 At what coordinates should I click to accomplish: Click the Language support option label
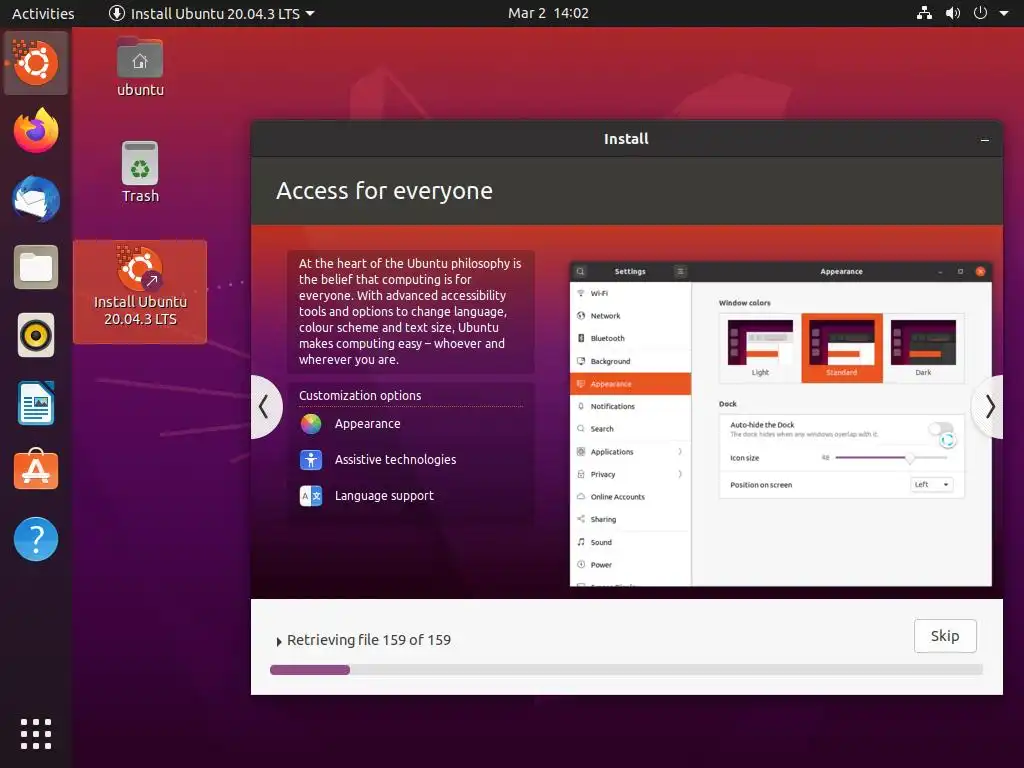pos(384,496)
